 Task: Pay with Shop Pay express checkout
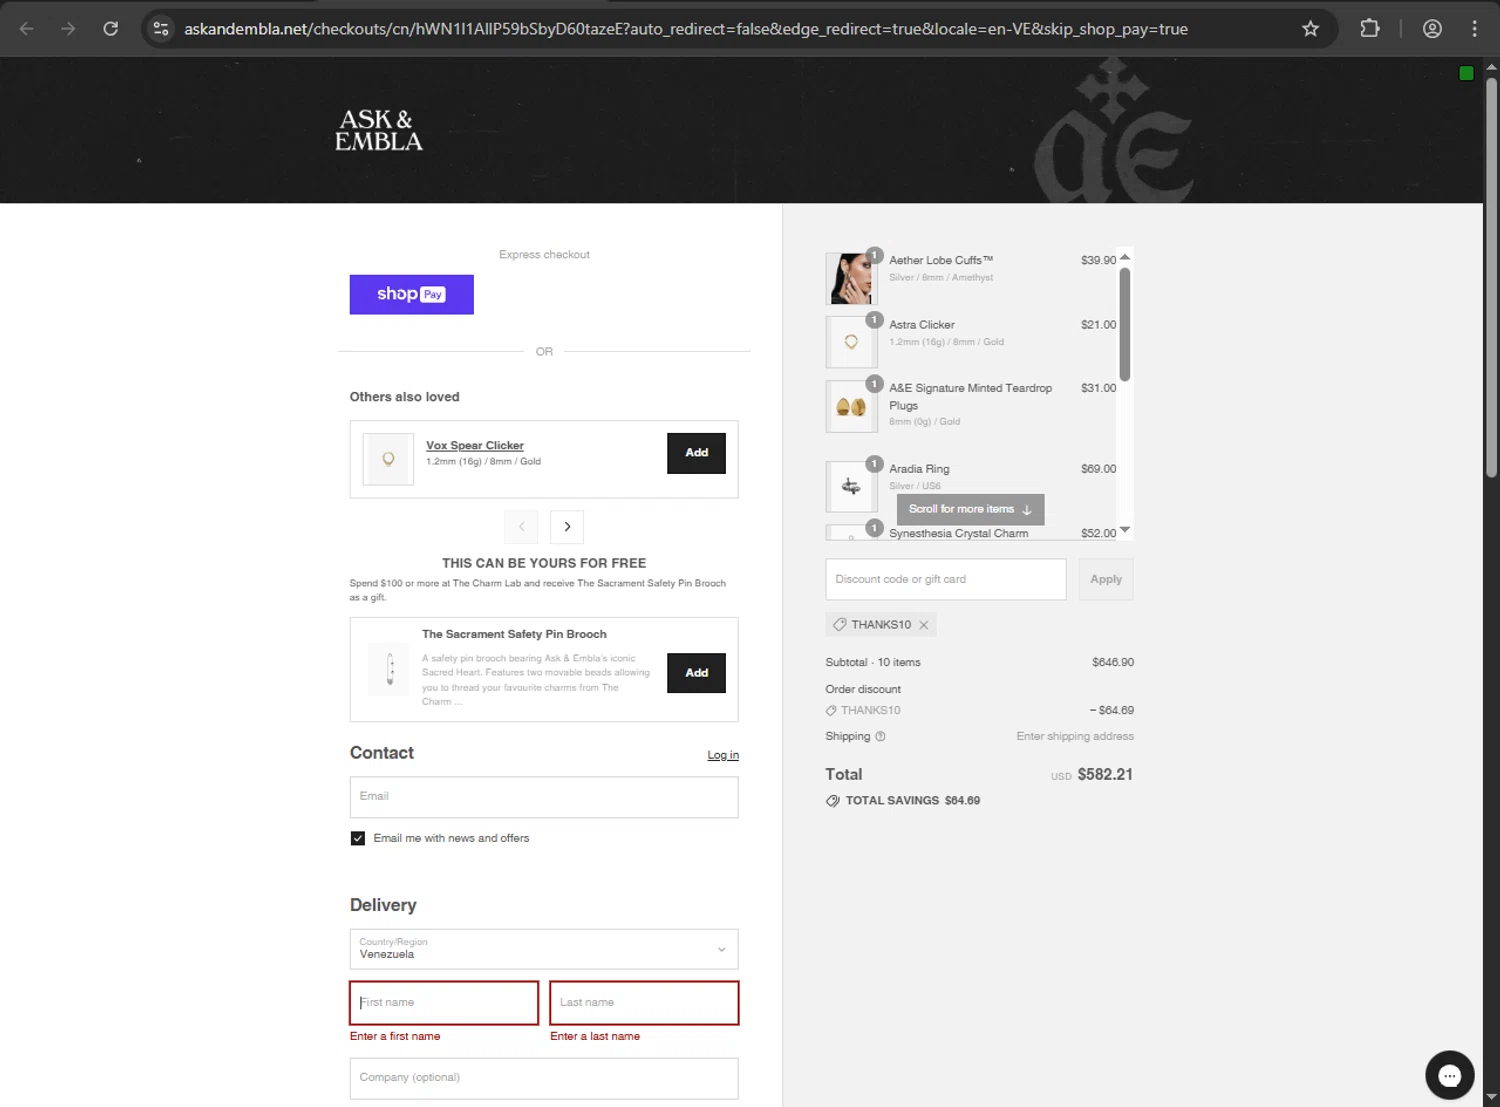coord(411,294)
